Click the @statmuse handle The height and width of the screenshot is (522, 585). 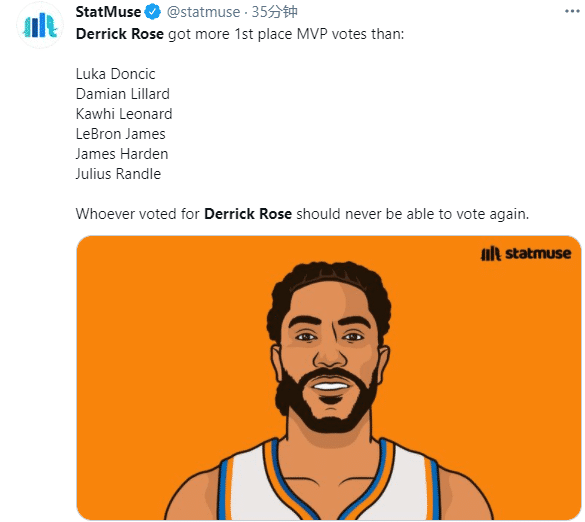click(203, 12)
